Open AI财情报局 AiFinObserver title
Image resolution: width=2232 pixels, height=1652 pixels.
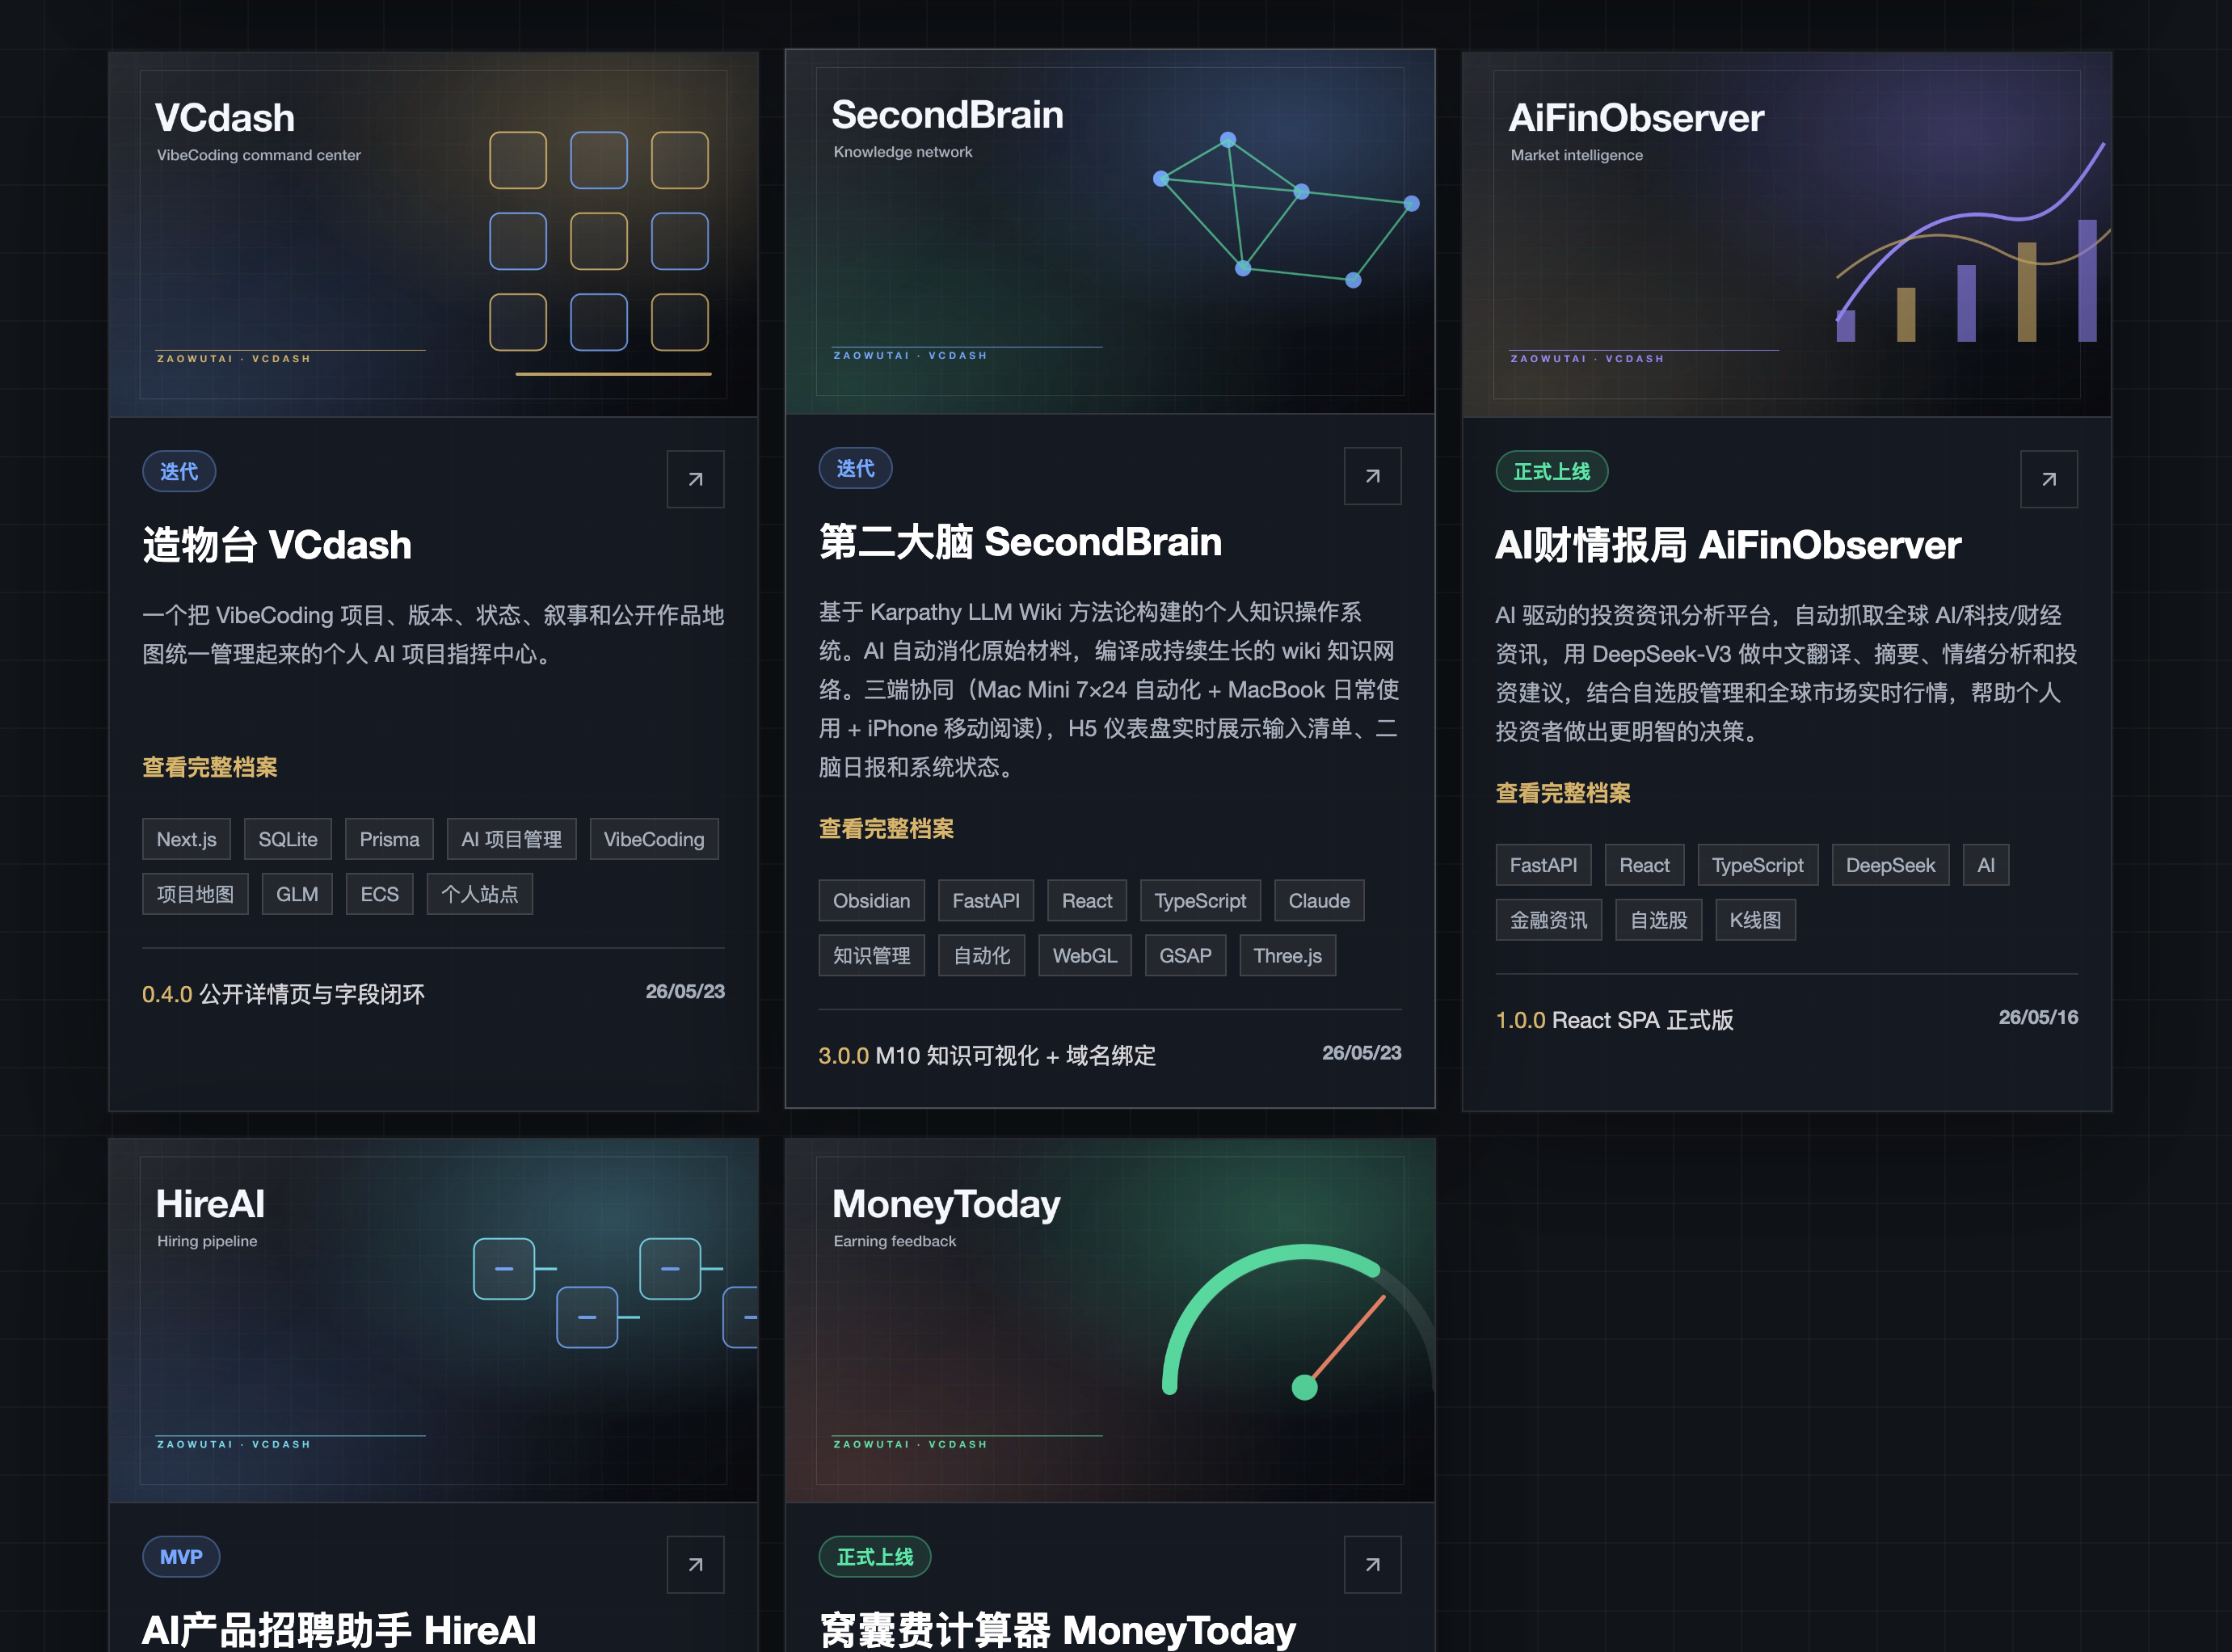[1728, 545]
